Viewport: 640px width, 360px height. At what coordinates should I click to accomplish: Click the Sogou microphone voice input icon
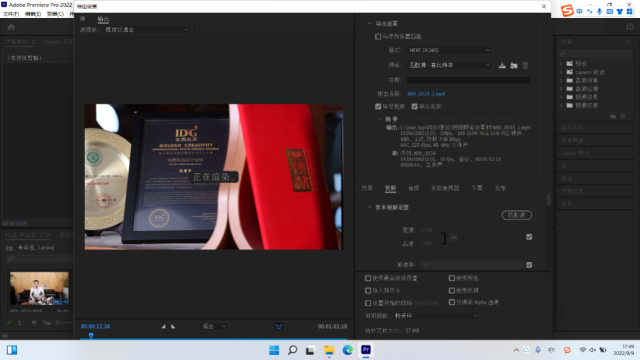[x=599, y=11]
